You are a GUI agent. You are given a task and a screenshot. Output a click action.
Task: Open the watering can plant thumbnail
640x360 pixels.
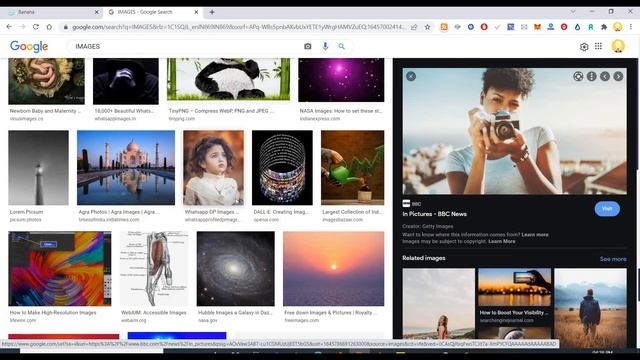352,168
